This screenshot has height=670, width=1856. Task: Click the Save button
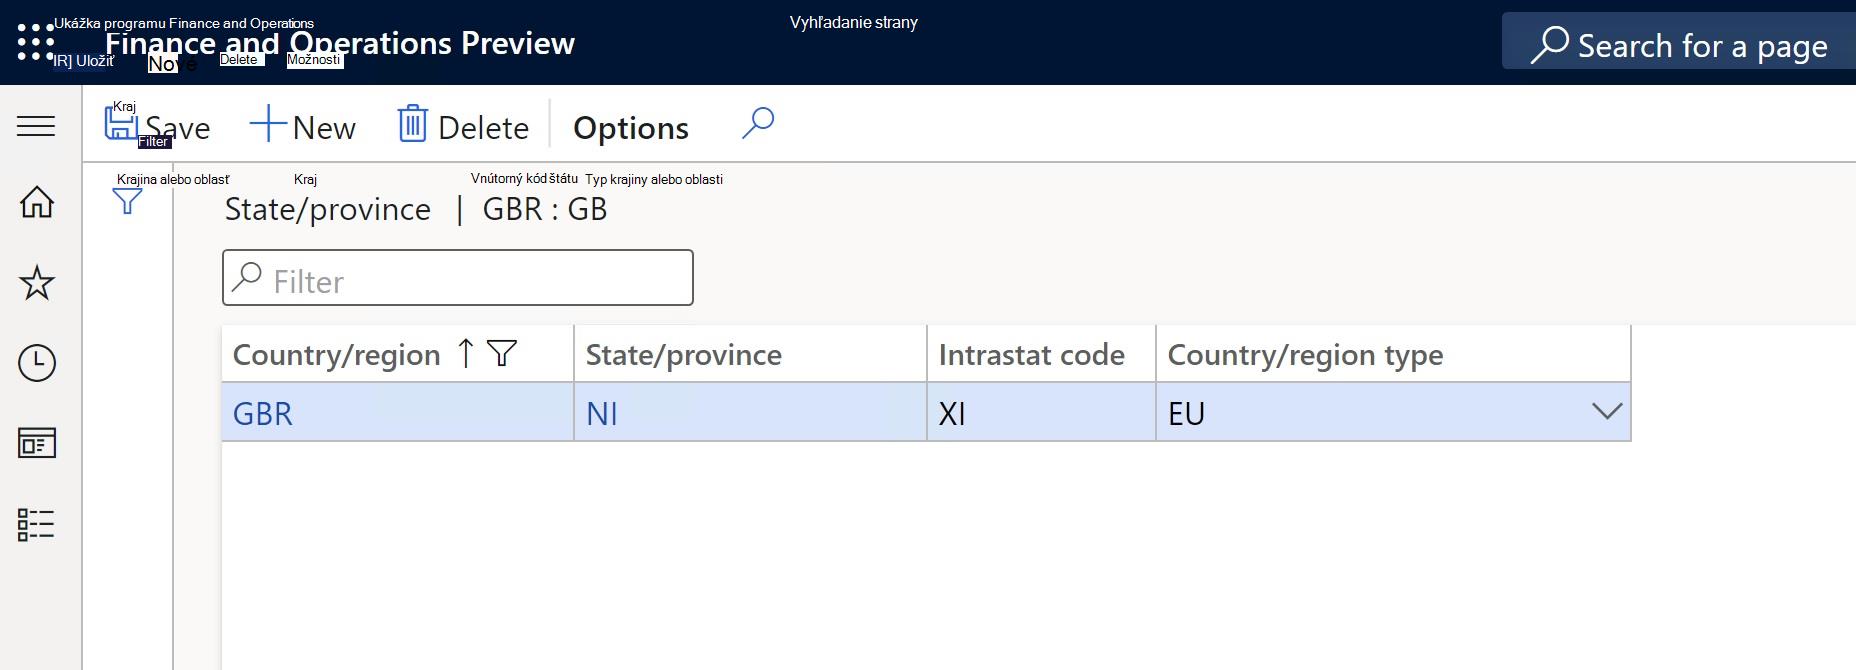[x=158, y=126]
